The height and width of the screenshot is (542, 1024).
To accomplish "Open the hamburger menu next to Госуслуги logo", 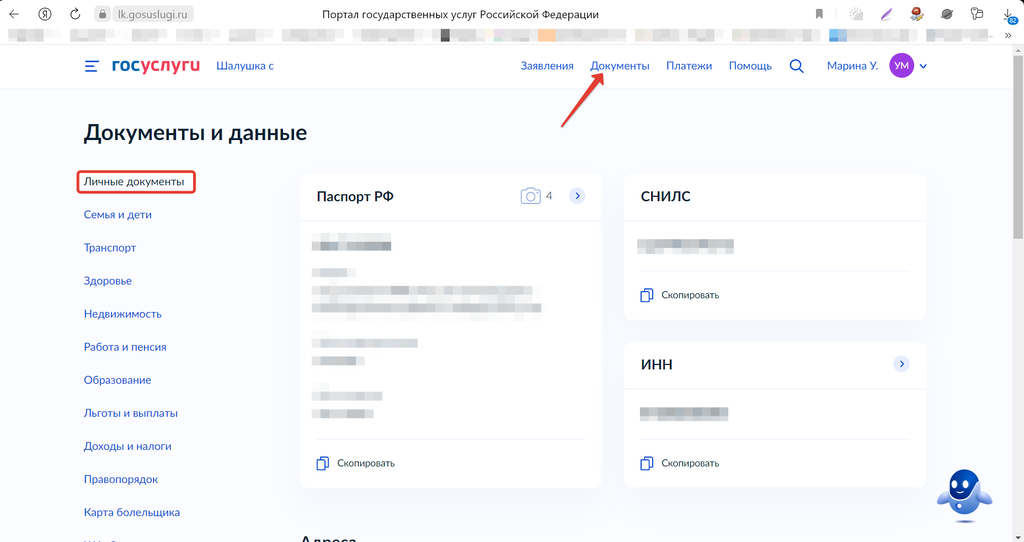I will pos(92,66).
